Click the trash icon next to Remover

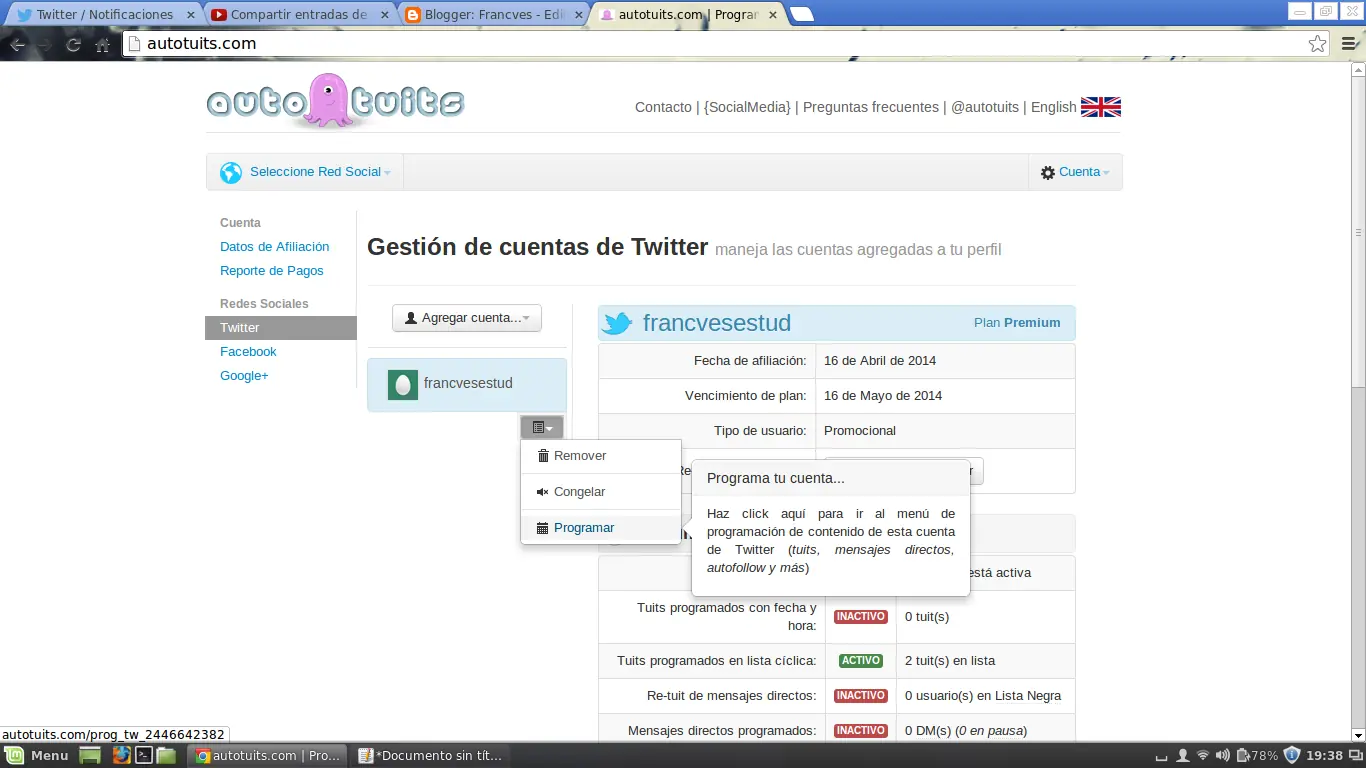pos(543,456)
